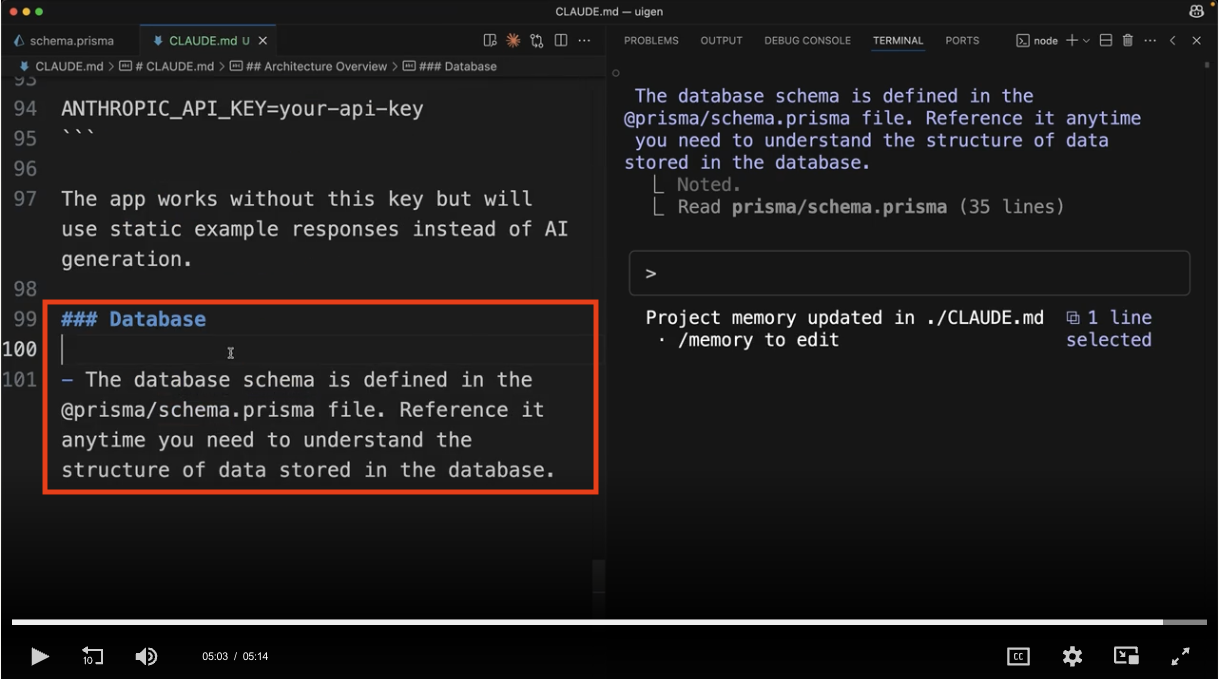
Task: Launch the Claude Code starburst icon
Action: tap(513, 41)
